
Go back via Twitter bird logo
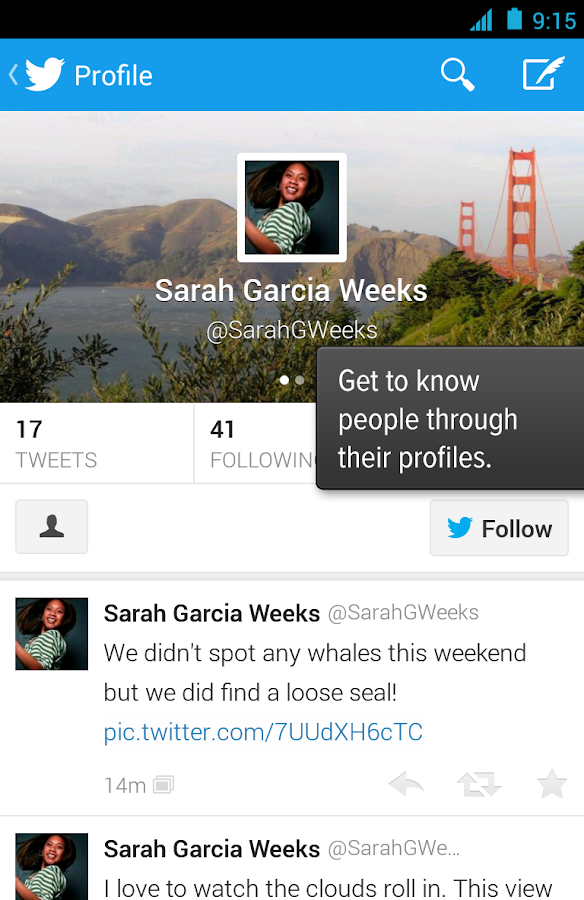tap(44, 75)
